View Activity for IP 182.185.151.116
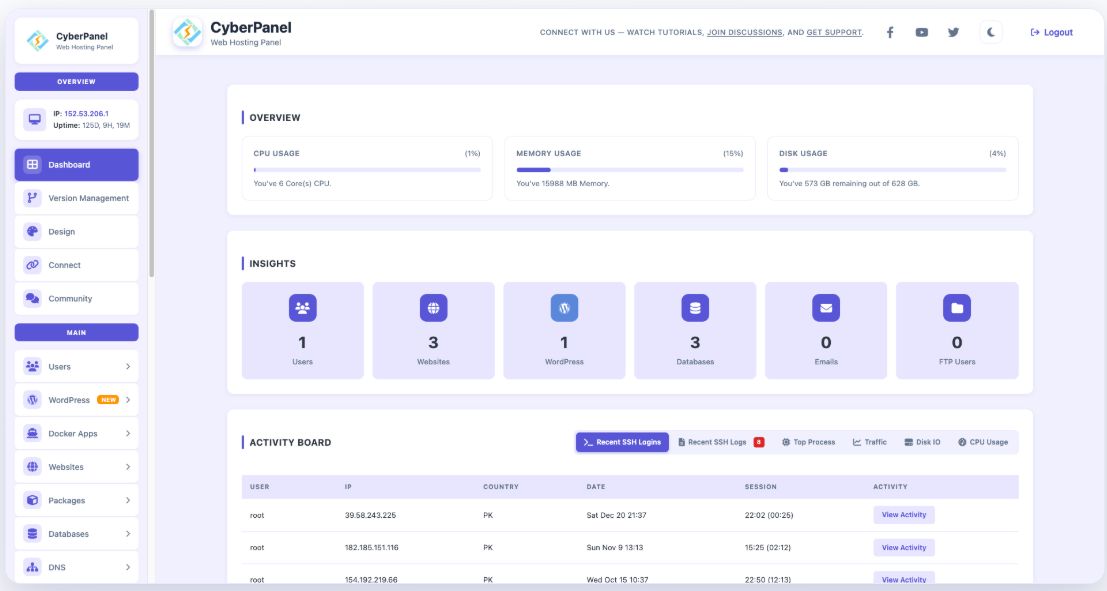Screen dimensions: 1107x591 tap(904, 547)
